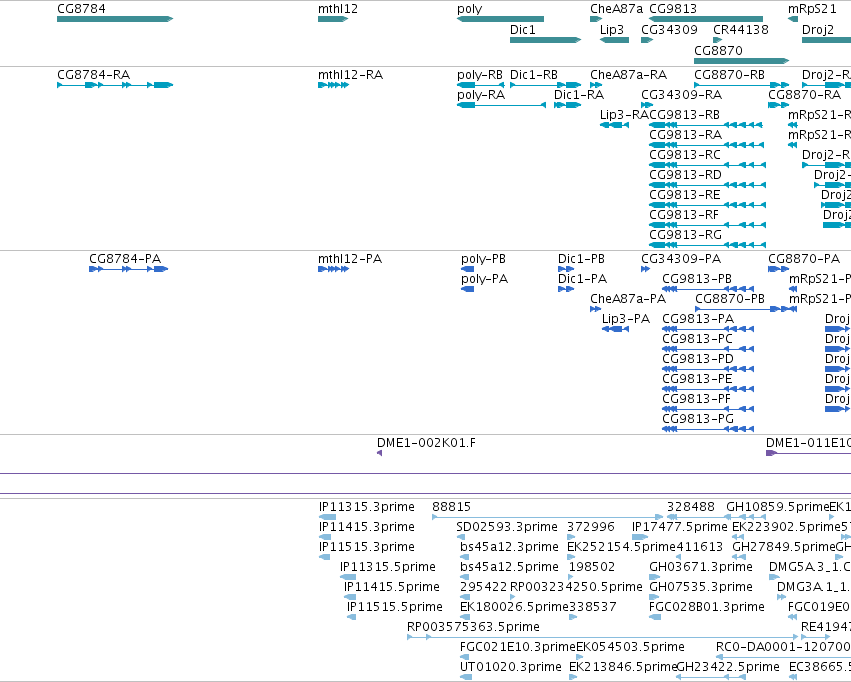Open protein CG9813-PA
Viewport: 851px width, 682px height.
pos(708,329)
